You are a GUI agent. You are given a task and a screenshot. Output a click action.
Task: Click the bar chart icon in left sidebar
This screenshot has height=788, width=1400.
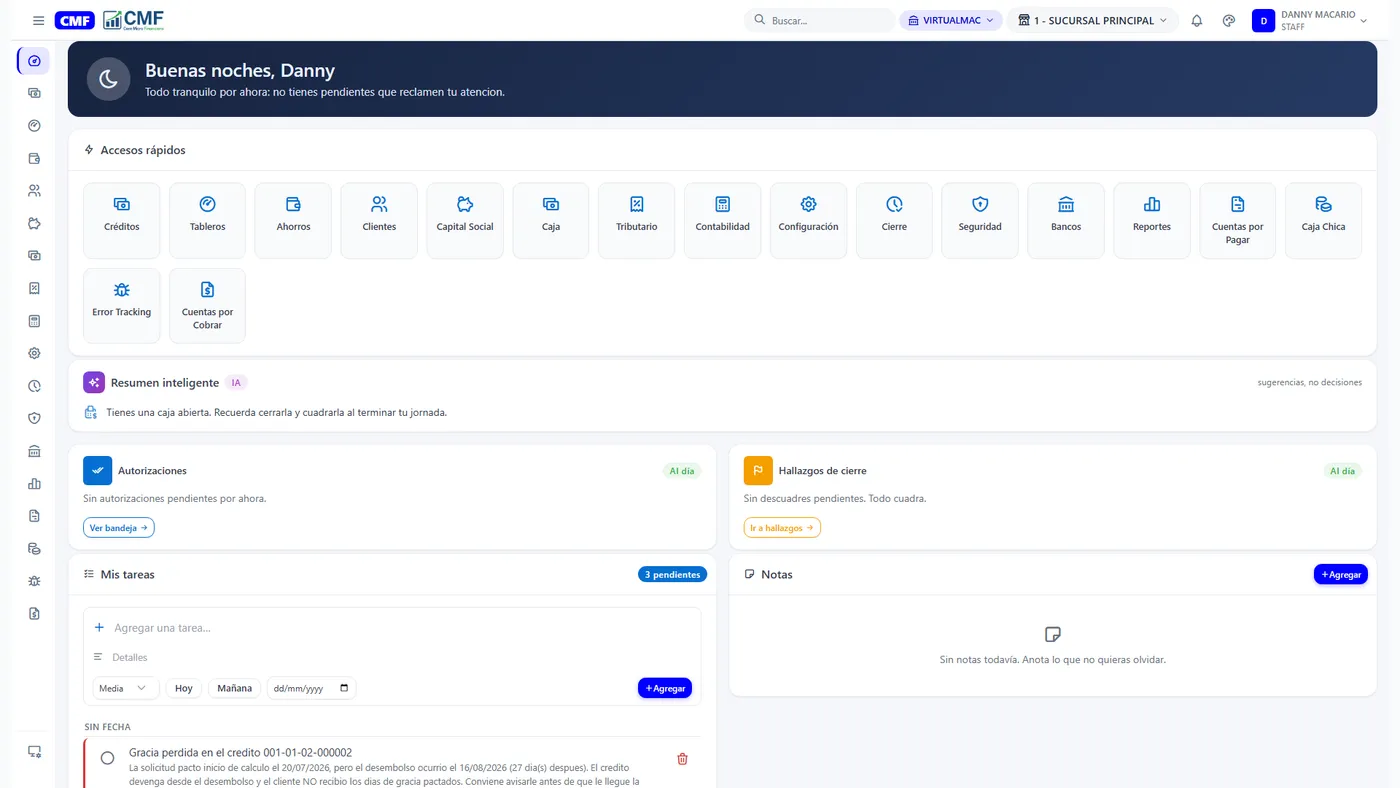point(34,484)
